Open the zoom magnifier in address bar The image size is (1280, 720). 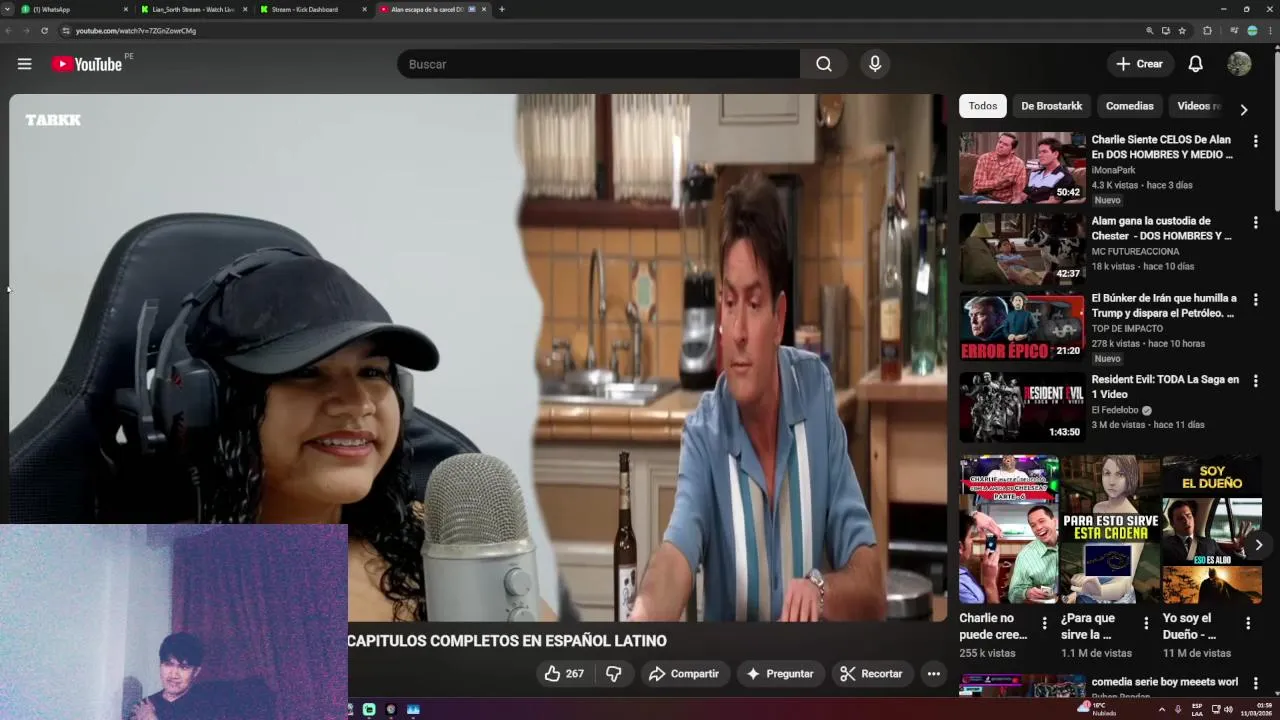1150,31
